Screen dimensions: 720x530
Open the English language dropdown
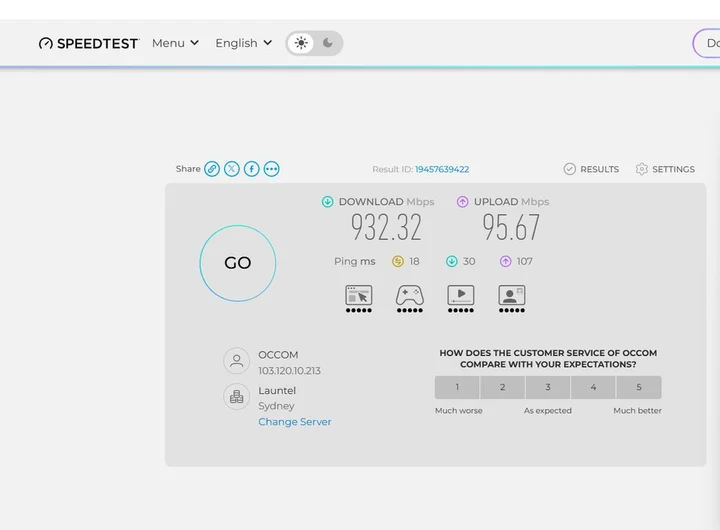[244, 43]
